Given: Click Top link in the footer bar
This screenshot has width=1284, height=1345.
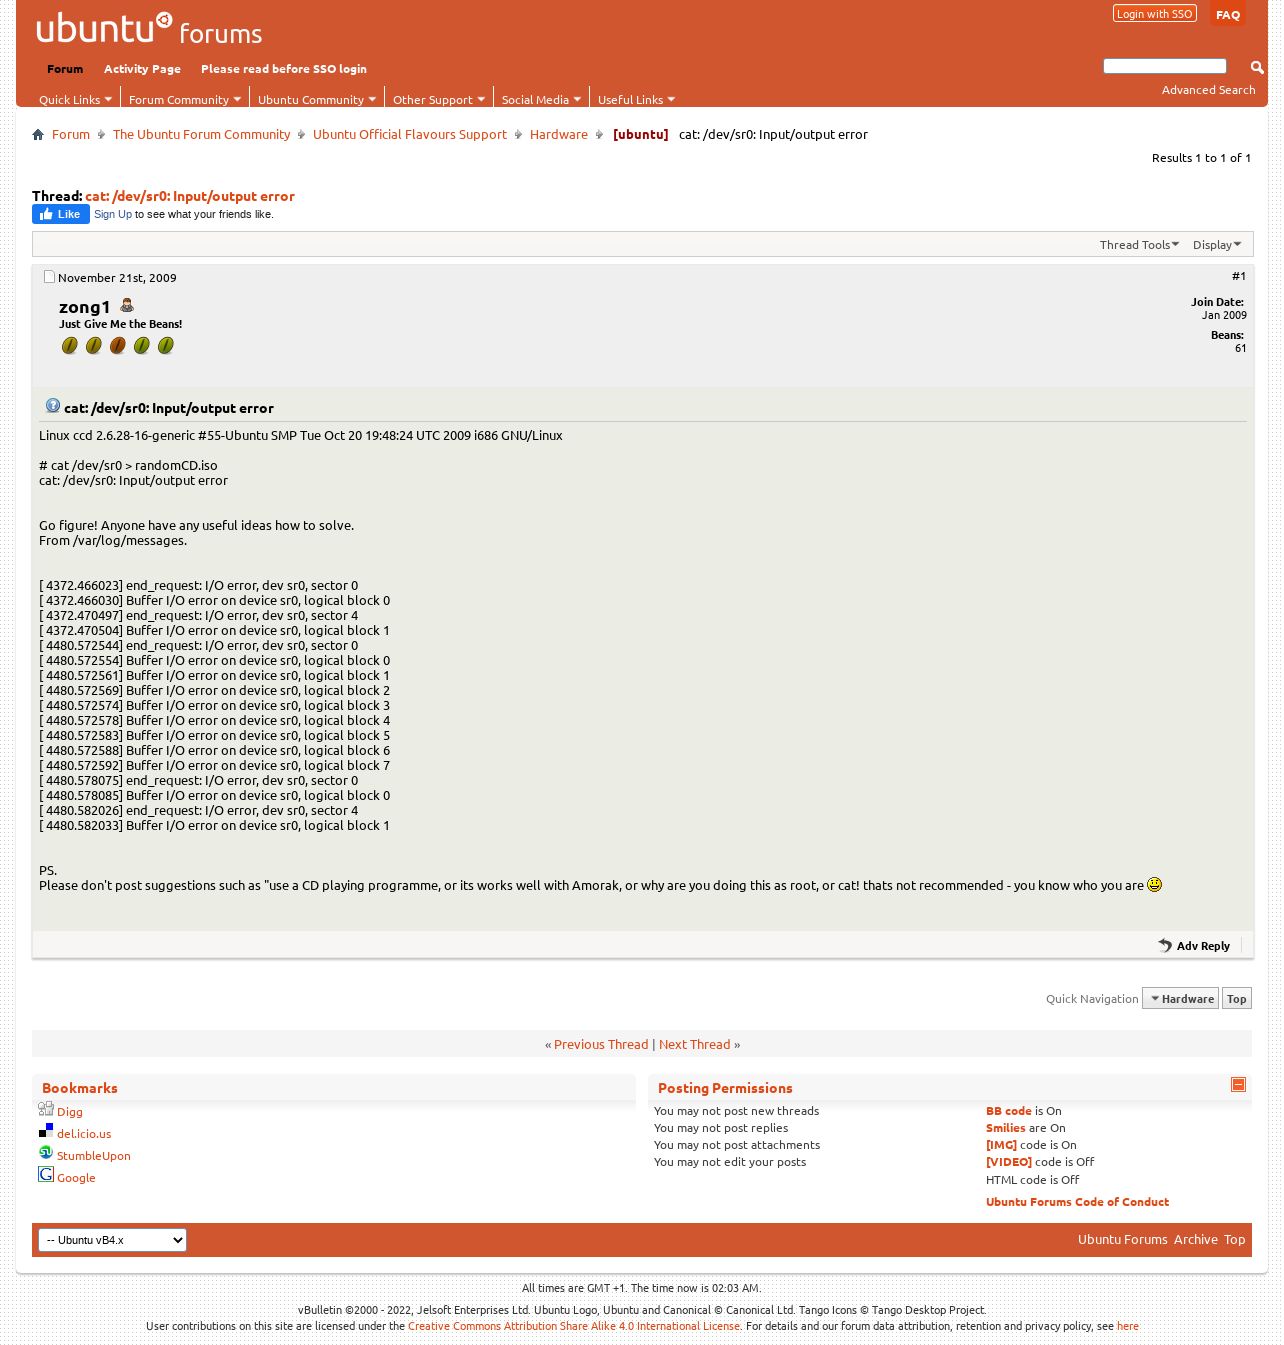Looking at the screenshot, I should (1235, 1239).
